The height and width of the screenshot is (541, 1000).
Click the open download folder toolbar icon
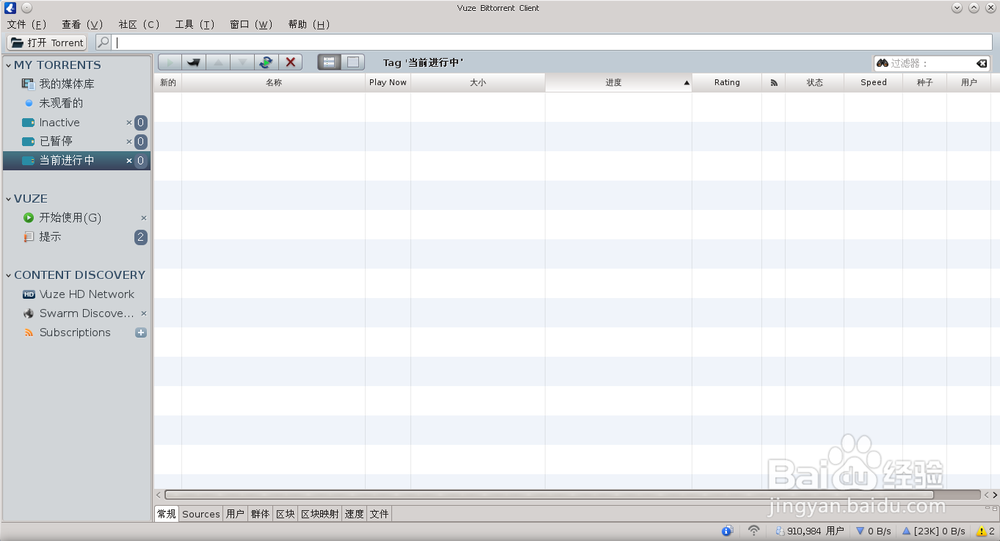(x=194, y=63)
